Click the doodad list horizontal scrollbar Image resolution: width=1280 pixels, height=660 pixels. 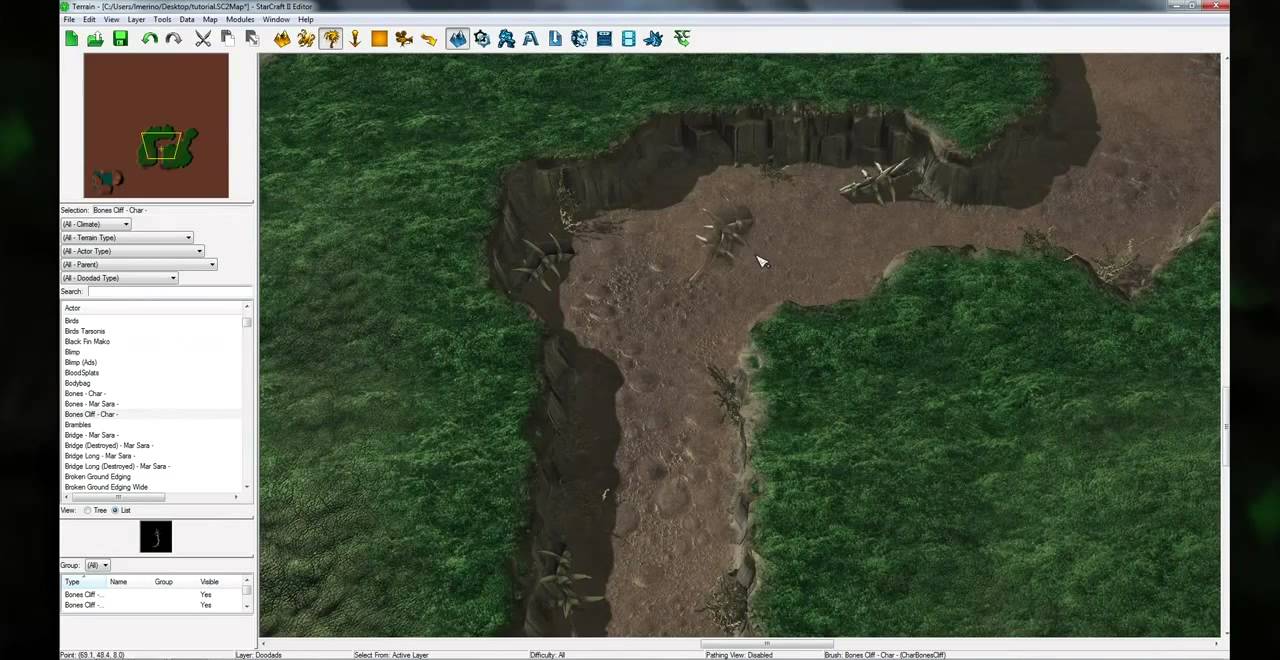click(151, 497)
